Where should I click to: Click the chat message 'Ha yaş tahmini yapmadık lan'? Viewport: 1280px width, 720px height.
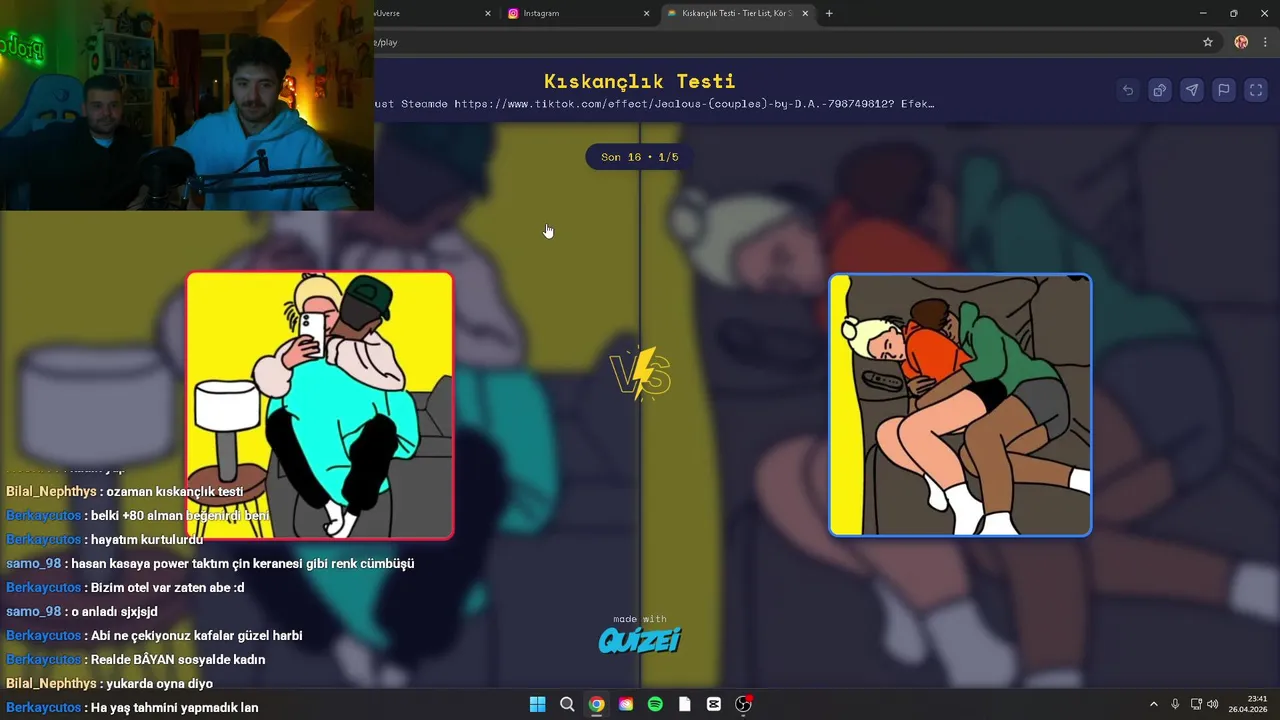click(x=174, y=708)
